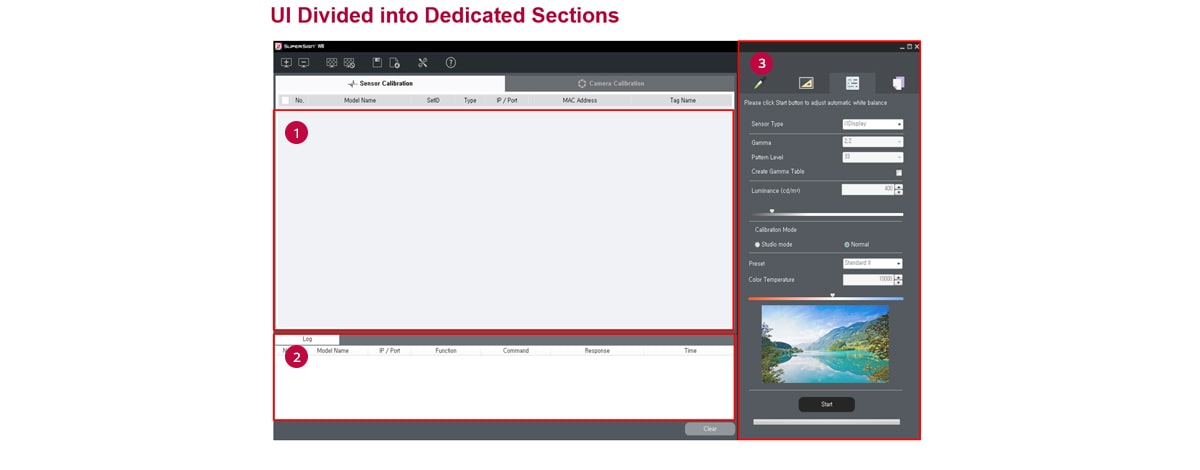Expand the Preset dropdown
The image size is (1200, 470).
[x=872, y=264]
